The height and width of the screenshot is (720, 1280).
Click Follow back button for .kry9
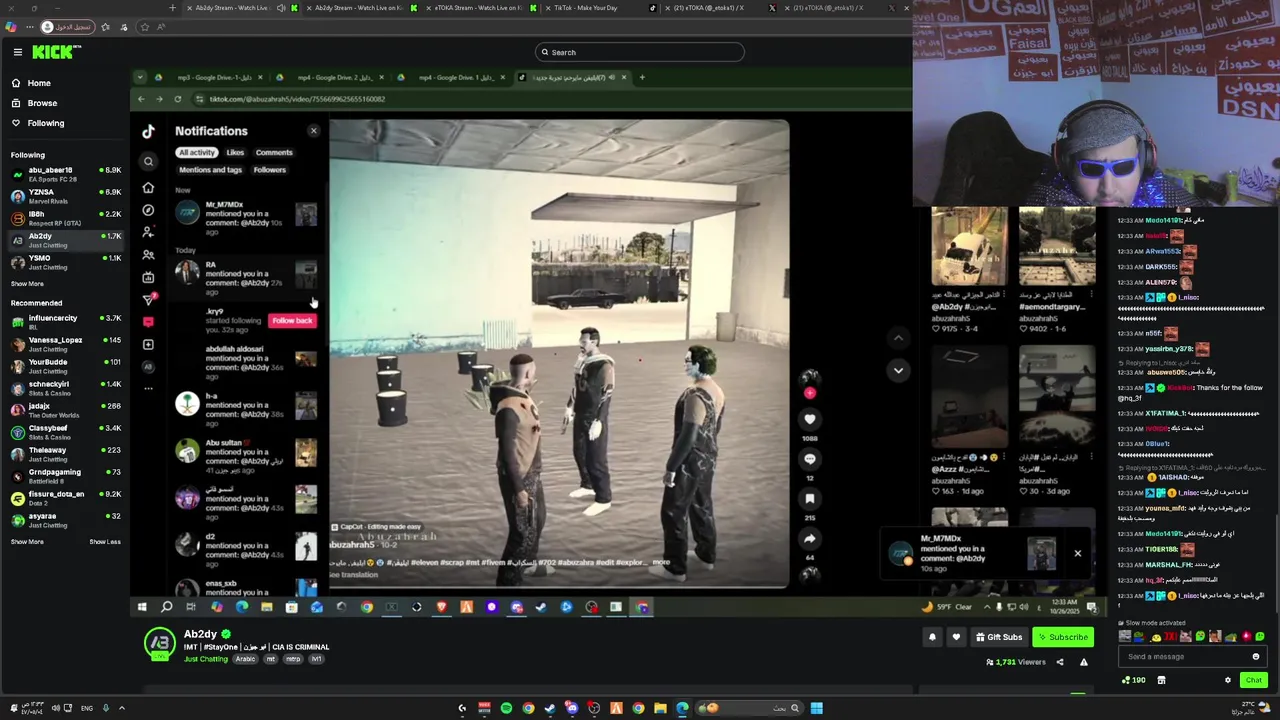pos(292,320)
